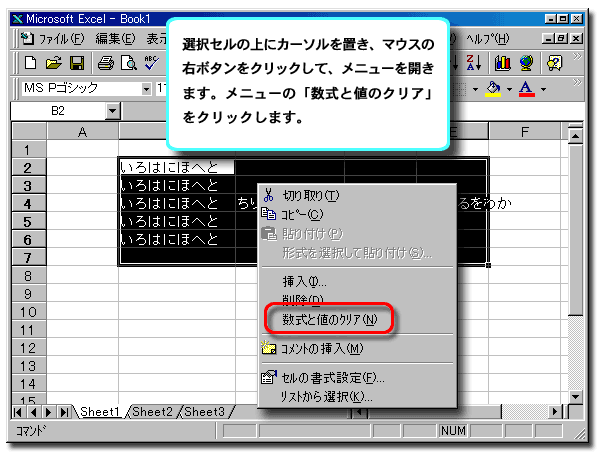The width and height of the screenshot is (600, 456).
Task: Click the NUM status bar indicator
Action: (453, 431)
